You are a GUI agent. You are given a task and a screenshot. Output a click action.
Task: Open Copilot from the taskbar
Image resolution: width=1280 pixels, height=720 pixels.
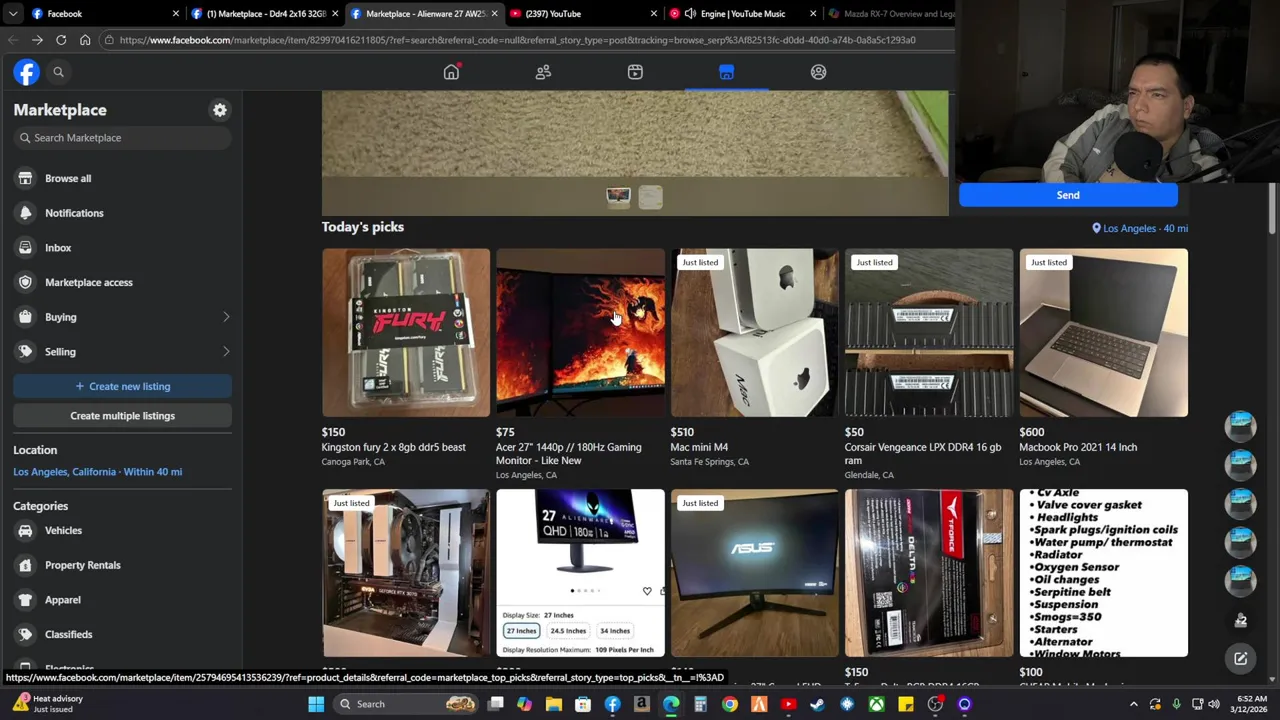pos(524,704)
